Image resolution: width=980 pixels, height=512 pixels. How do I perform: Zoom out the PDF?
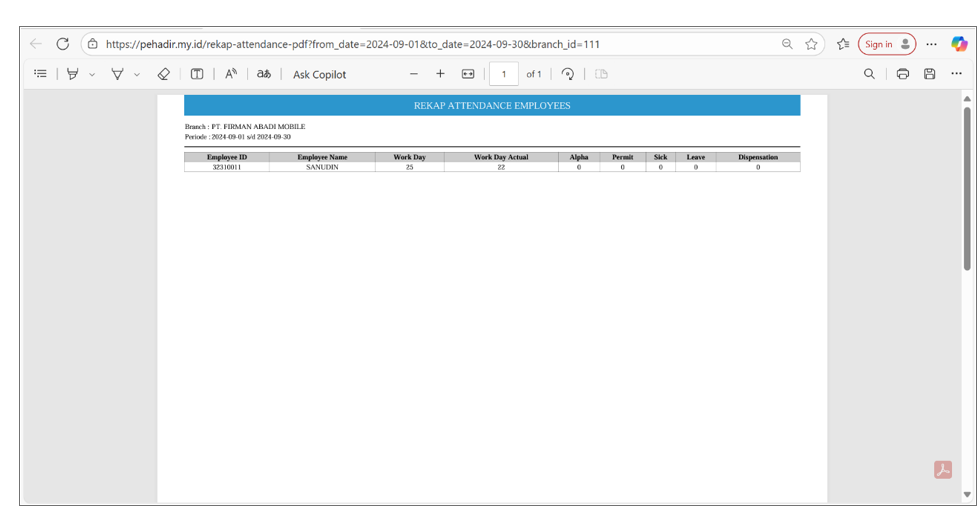coord(414,74)
